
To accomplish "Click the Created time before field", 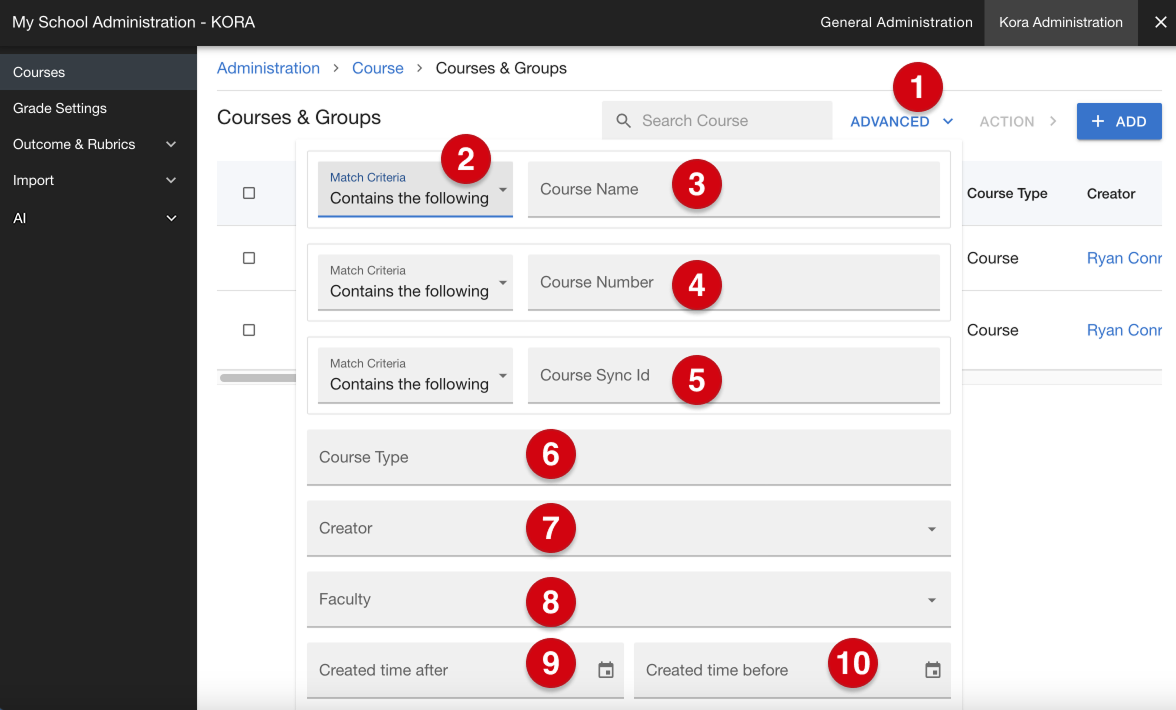I will (x=792, y=670).
